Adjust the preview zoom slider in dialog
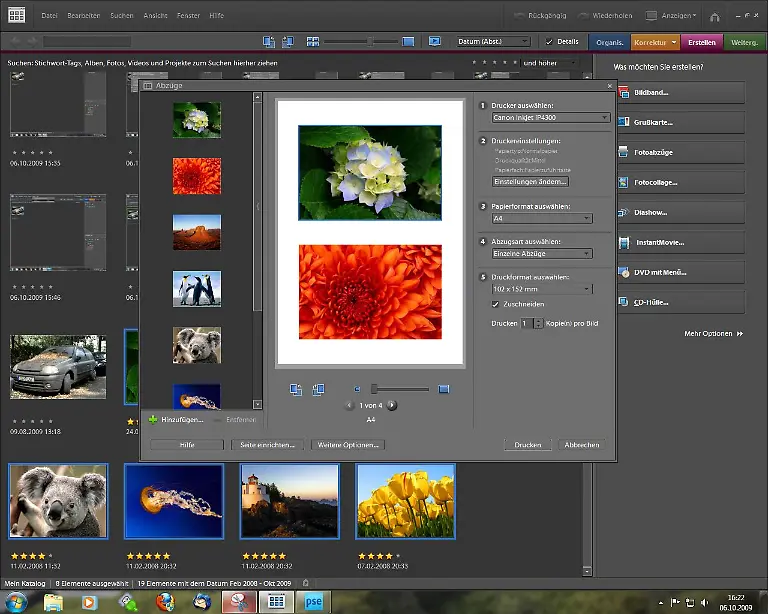This screenshot has height=614, width=768. tap(374, 389)
